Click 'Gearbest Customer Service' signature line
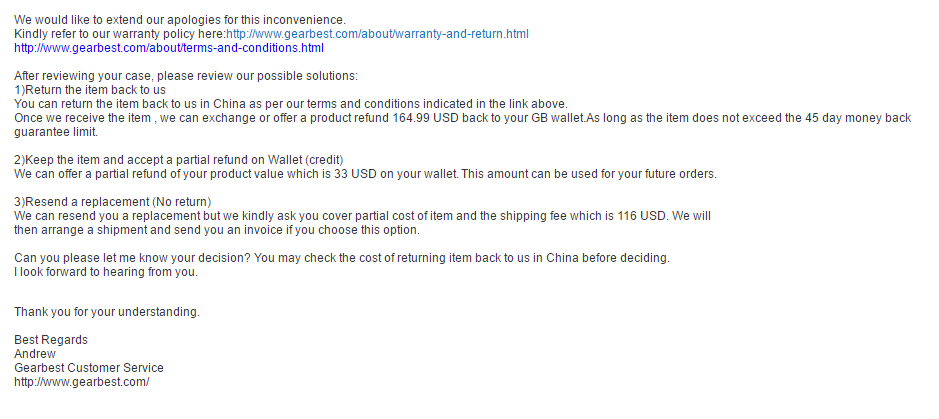This screenshot has height=419, width=939. pos(89,368)
